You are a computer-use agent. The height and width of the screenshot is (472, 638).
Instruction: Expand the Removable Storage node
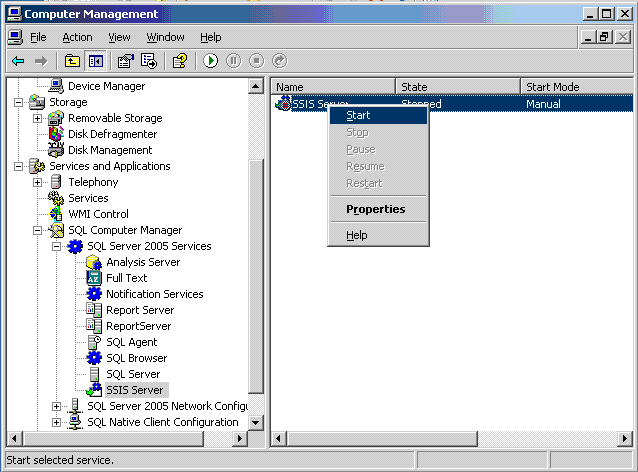[x=37, y=118]
